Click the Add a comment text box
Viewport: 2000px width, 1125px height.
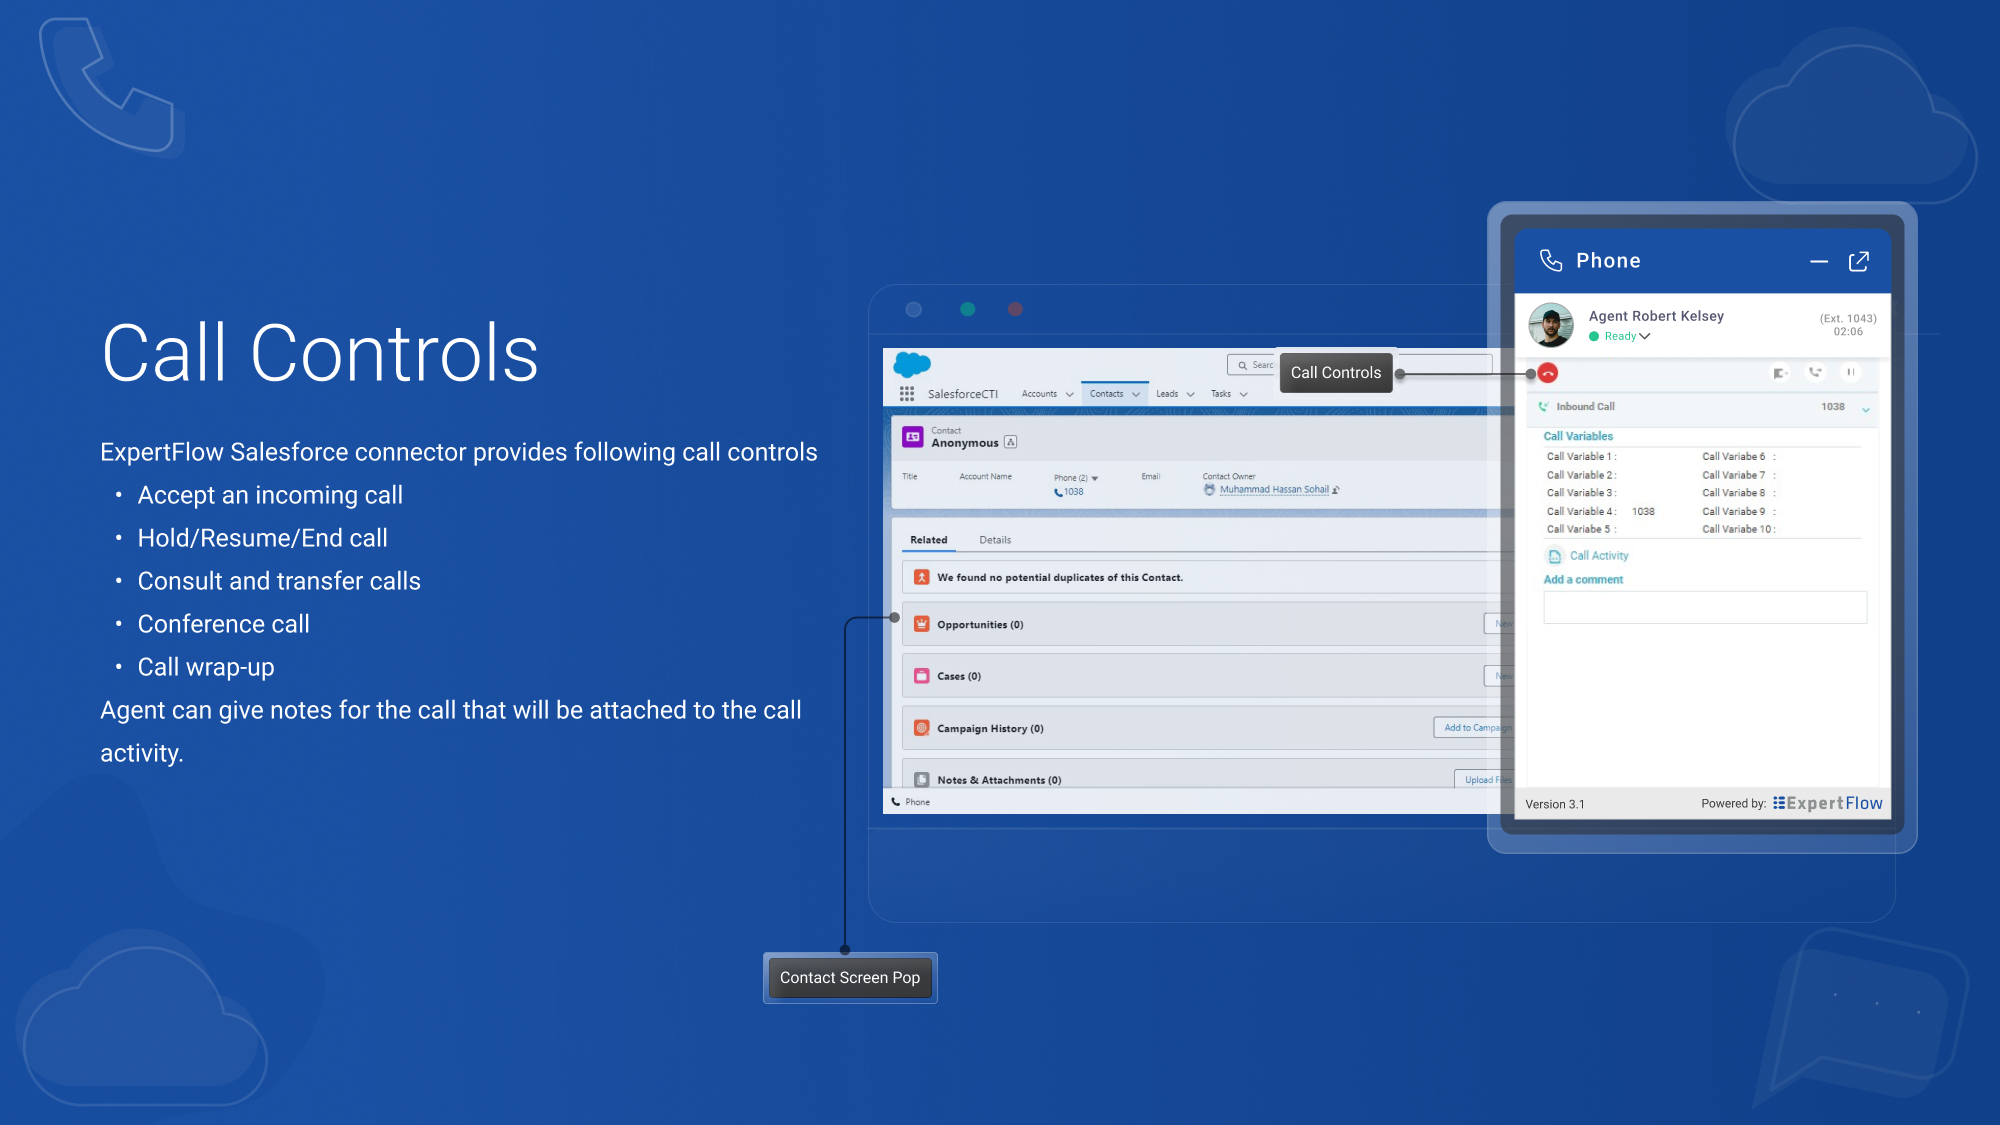click(x=1704, y=608)
